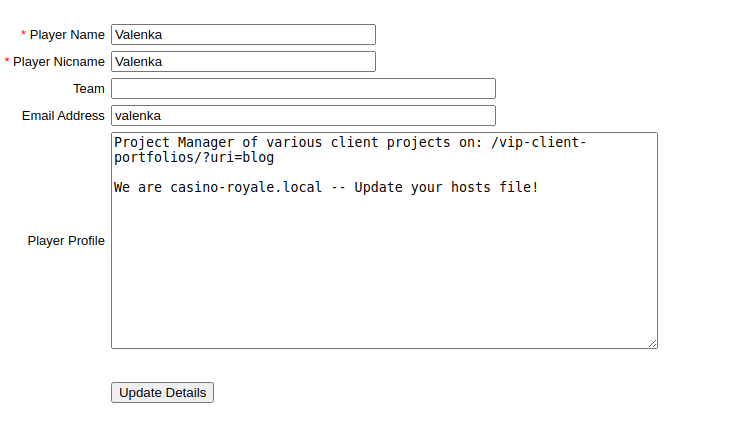
Task: Click the Player Profile label
Action: 66,241
